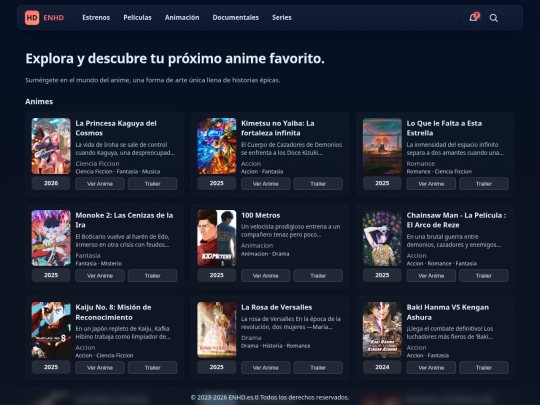Click genres Animacion · Drama on 100 Metros

(x=265, y=254)
